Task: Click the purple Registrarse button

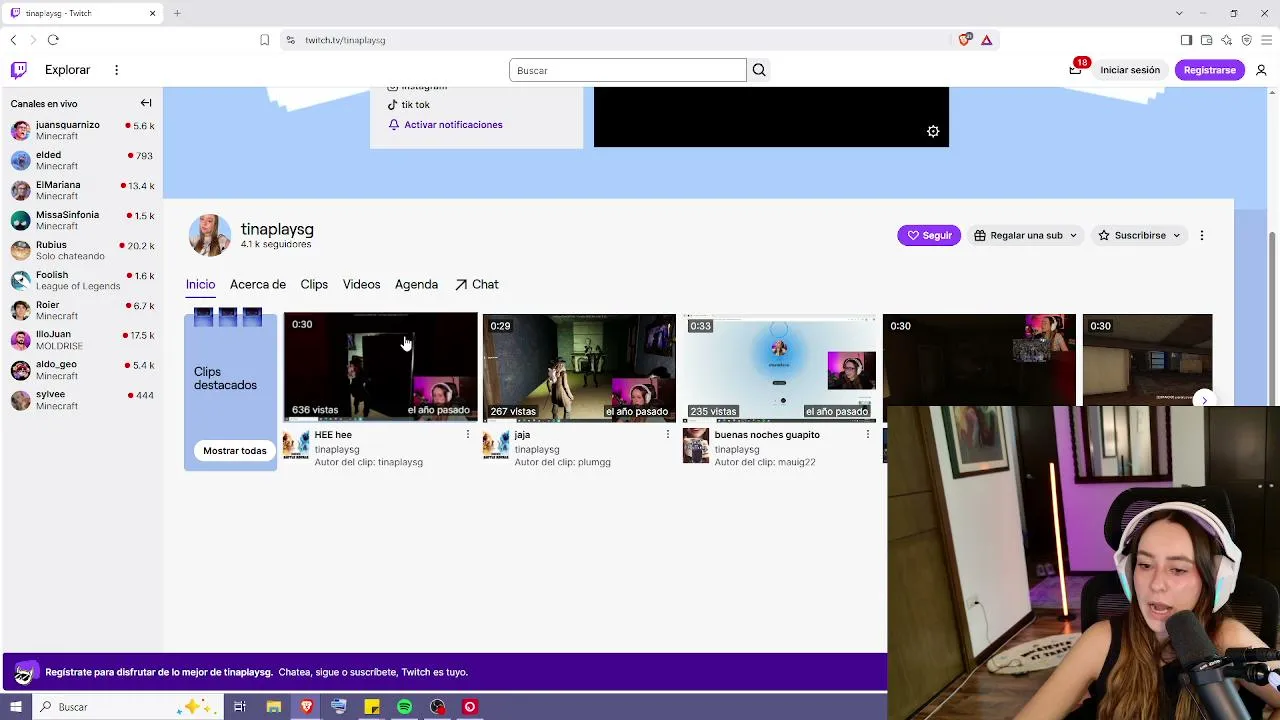Action: point(1209,70)
